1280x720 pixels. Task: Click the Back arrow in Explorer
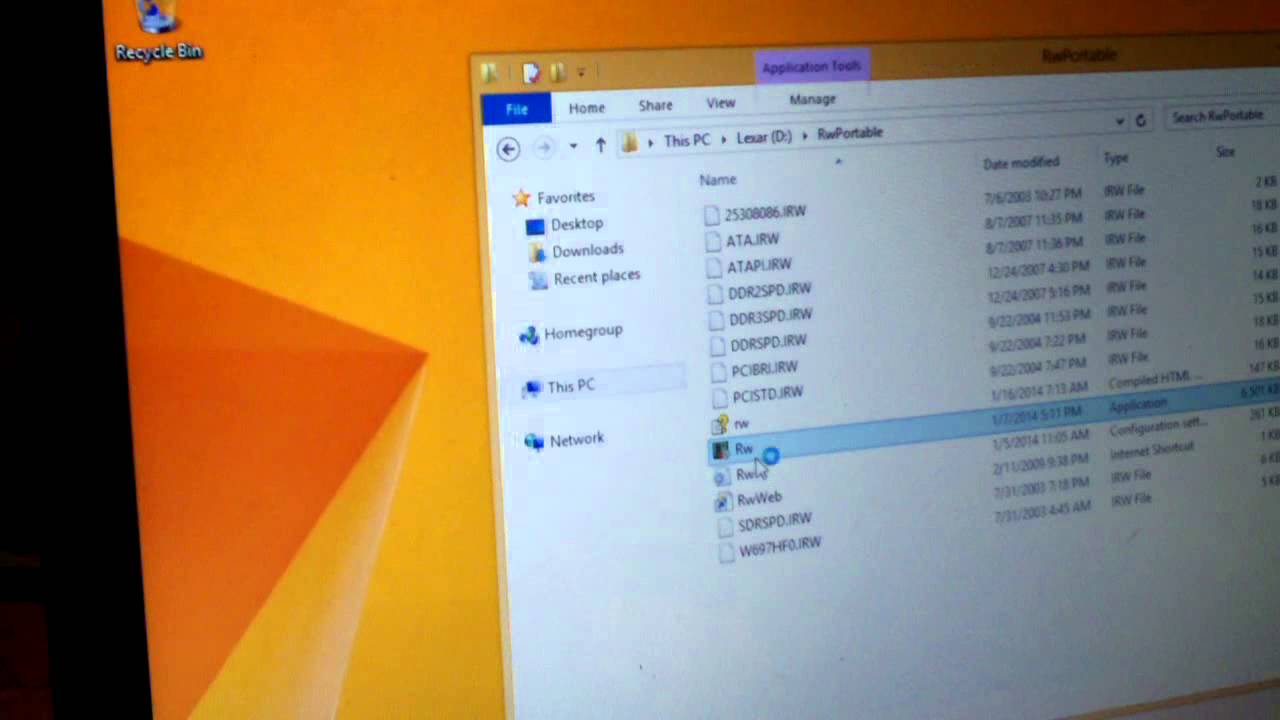pyautogui.click(x=508, y=149)
